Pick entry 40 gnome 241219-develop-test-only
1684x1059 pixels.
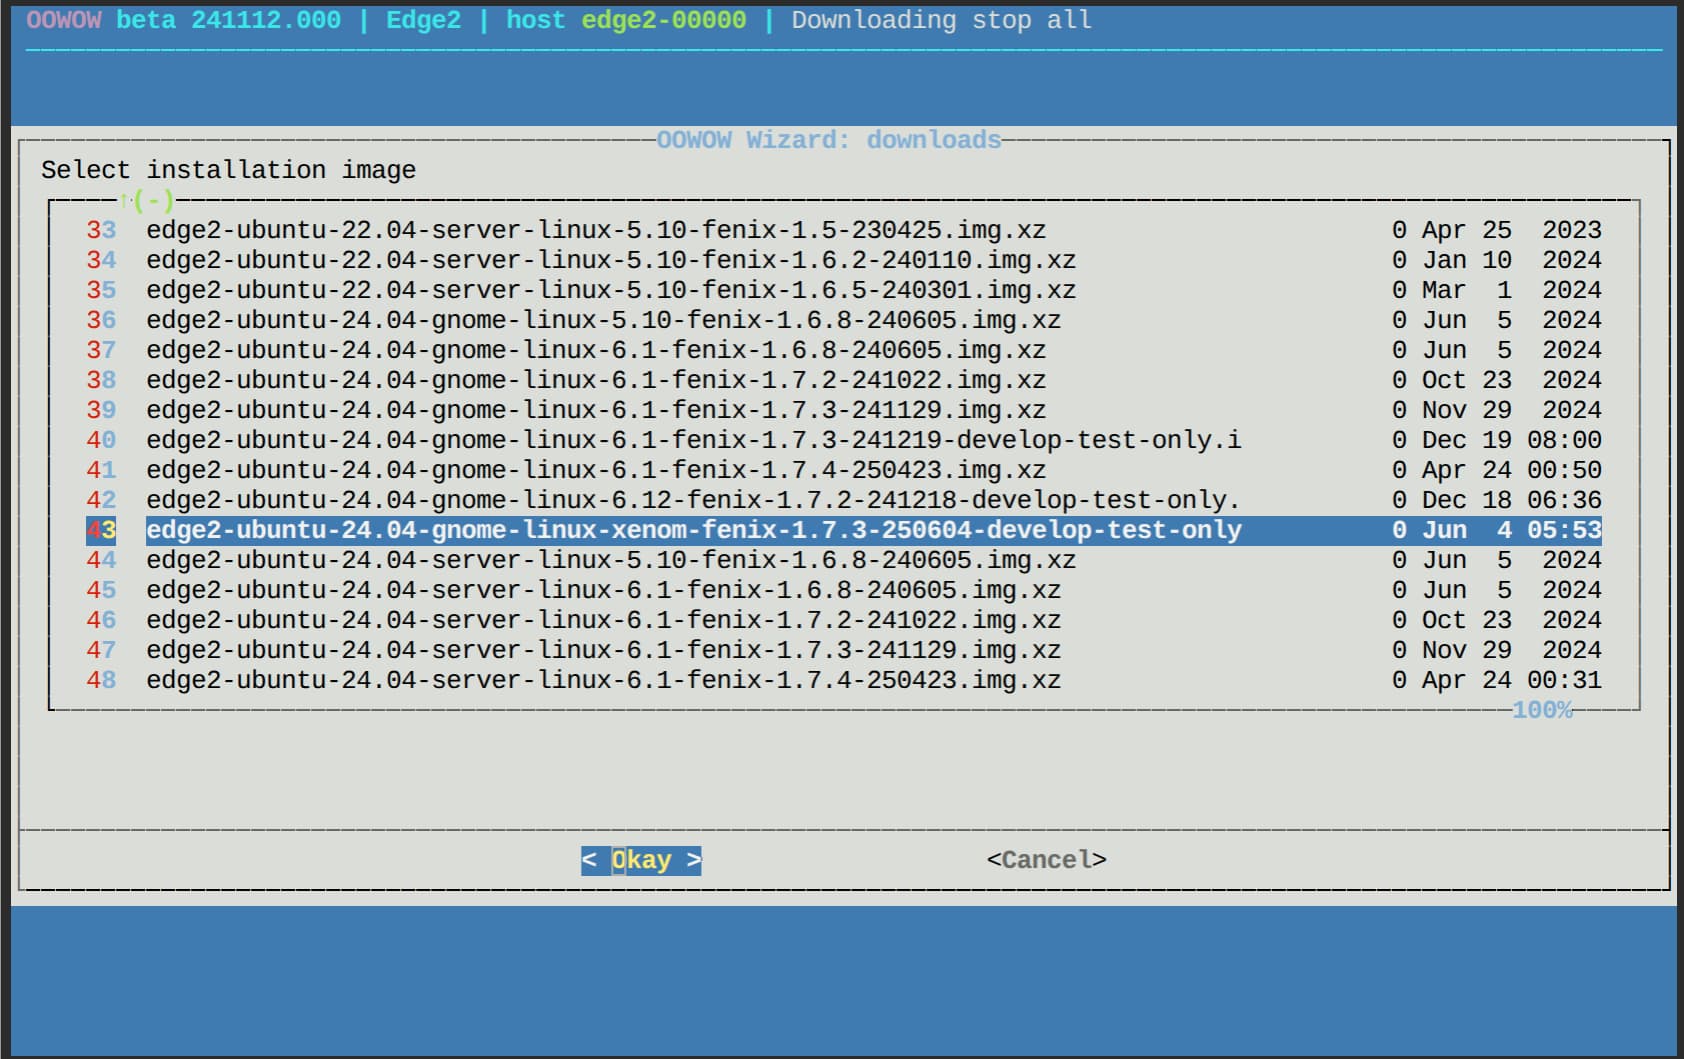pos(844,440)
